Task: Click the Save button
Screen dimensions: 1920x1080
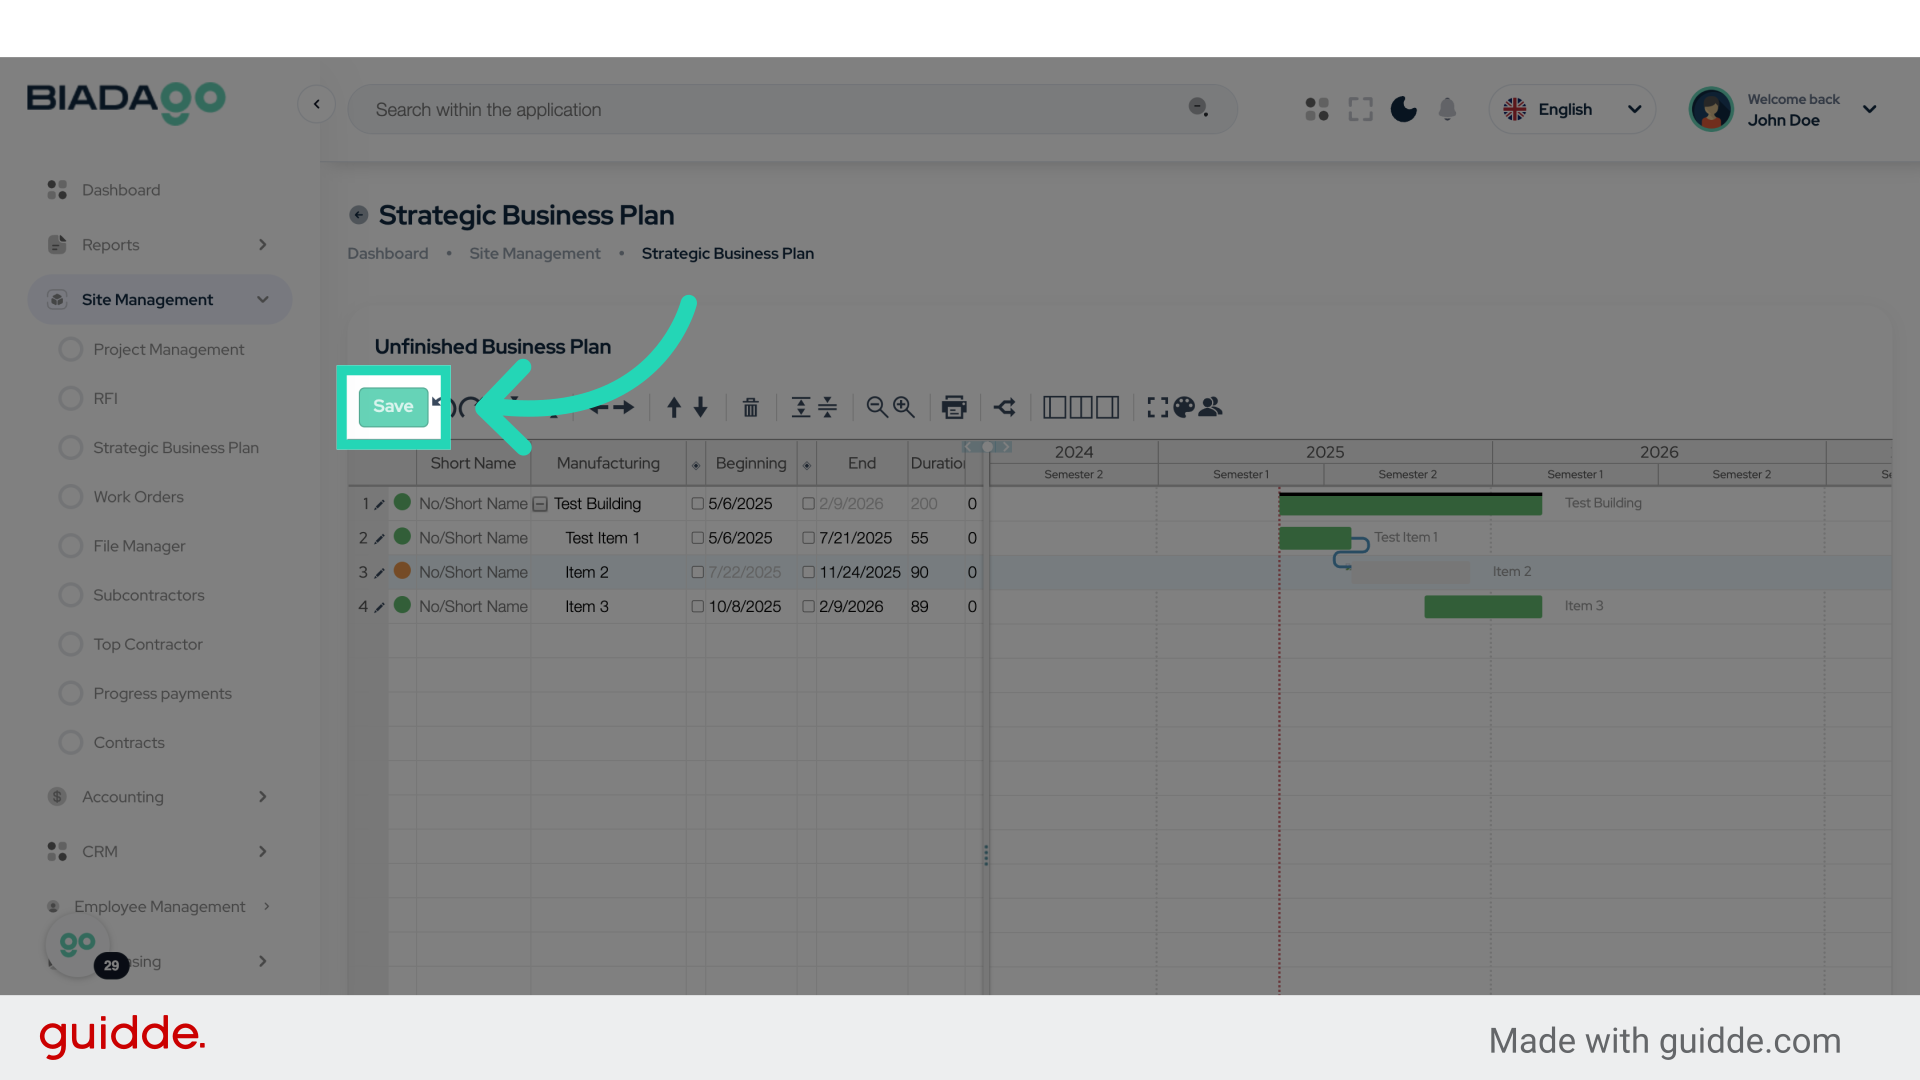Action: (x=393, y=406)
